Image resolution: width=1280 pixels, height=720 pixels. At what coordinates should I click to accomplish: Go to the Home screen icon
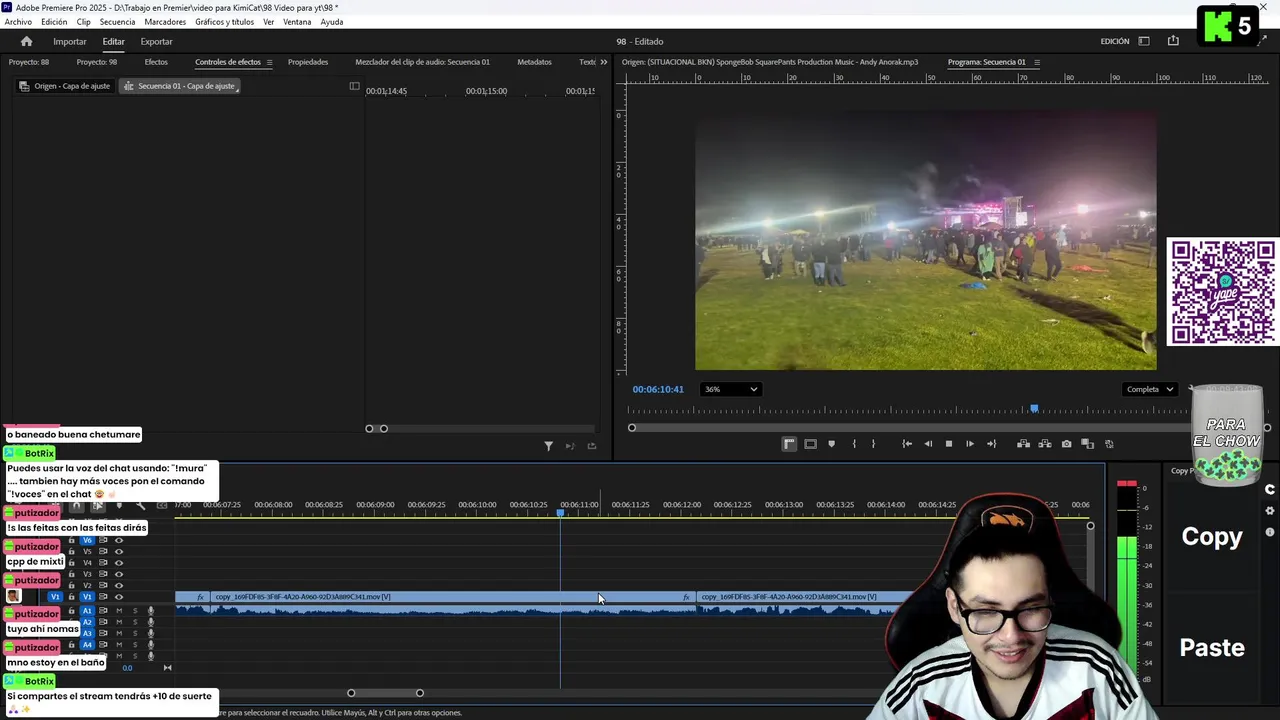click(x=26, y=41)
